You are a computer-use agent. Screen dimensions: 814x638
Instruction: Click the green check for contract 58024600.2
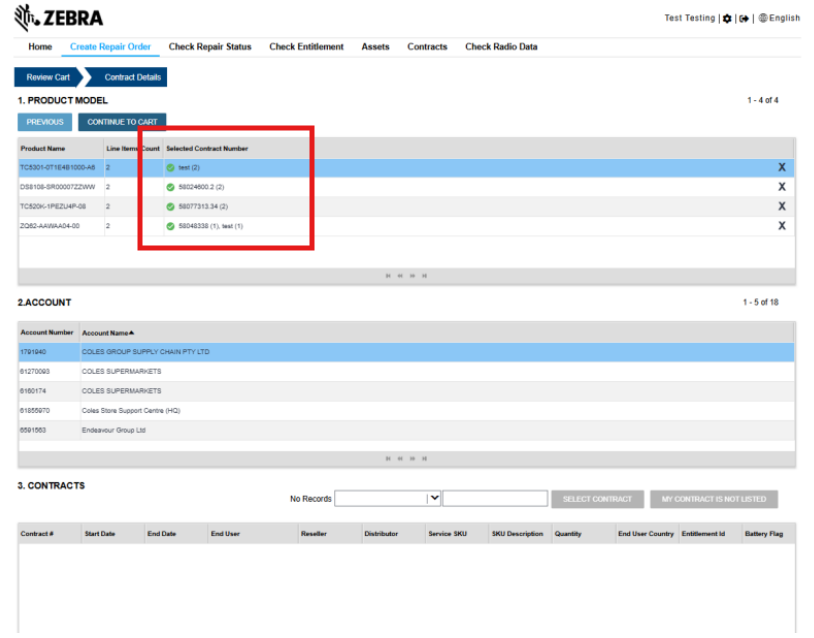click(x=170, y=187)
